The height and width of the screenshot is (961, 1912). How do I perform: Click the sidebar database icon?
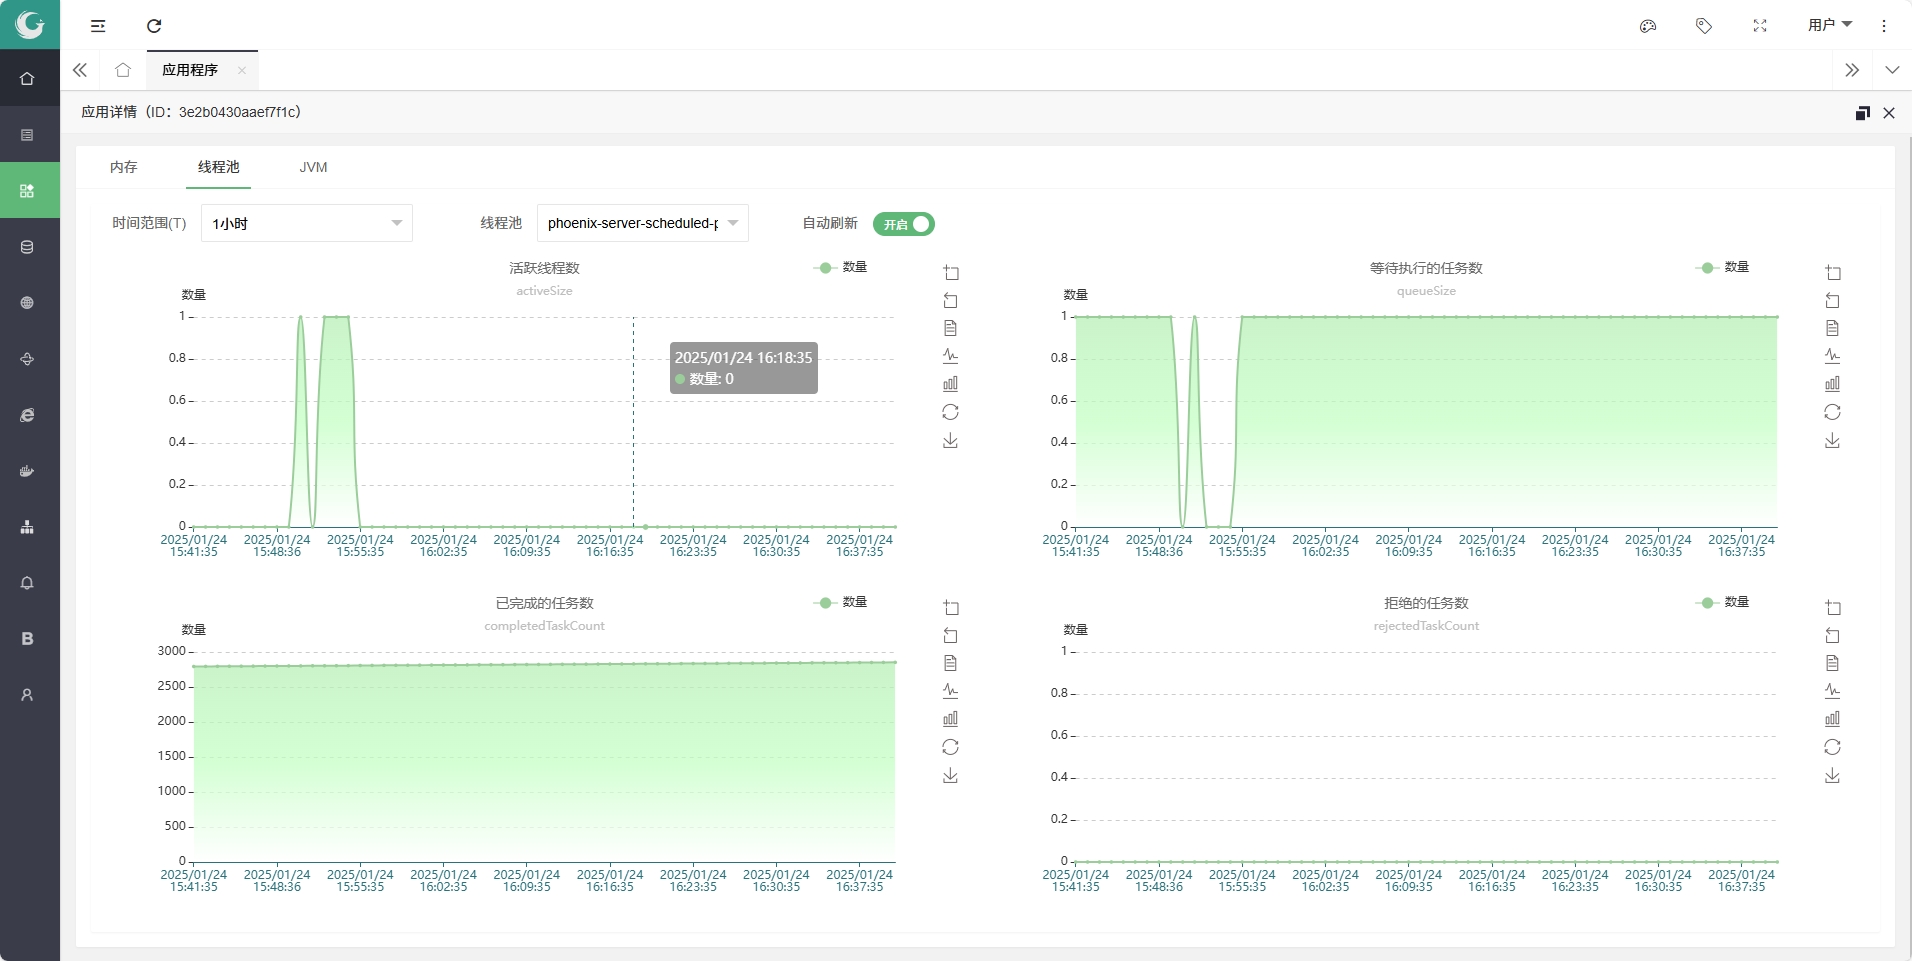(27, 247)
